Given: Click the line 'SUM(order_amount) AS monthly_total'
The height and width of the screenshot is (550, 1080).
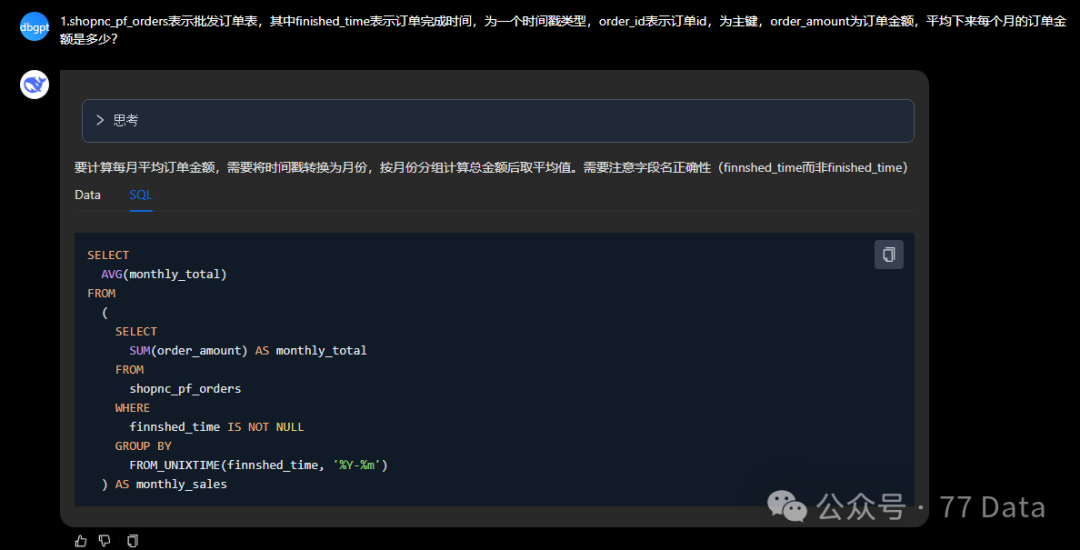Looking at the screenshot, I should point(248,350).
